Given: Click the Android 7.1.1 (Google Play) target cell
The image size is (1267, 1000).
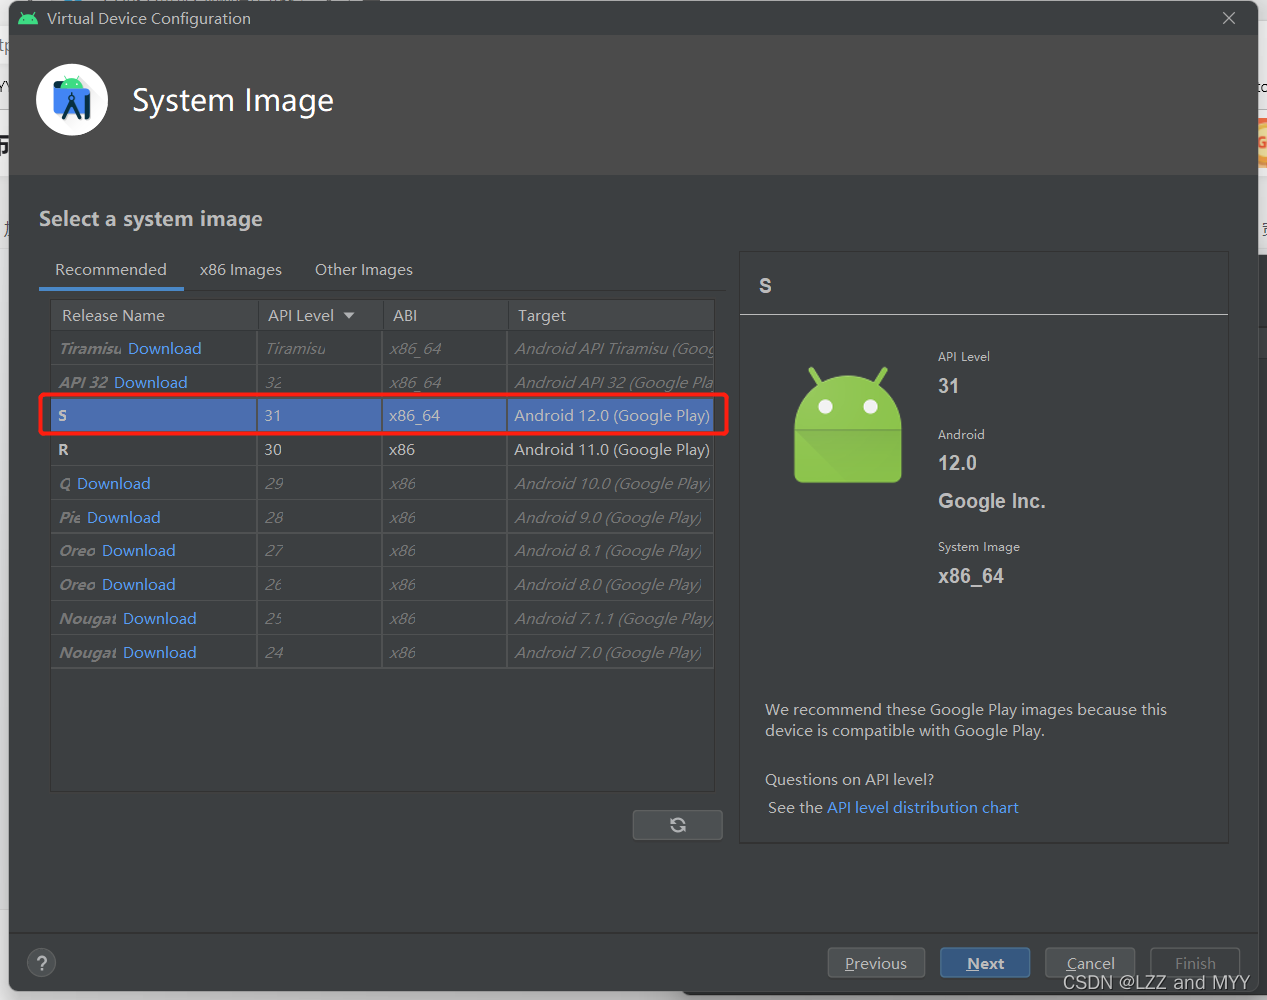Looking at the screenshot, I should click(x=611, y=618).
